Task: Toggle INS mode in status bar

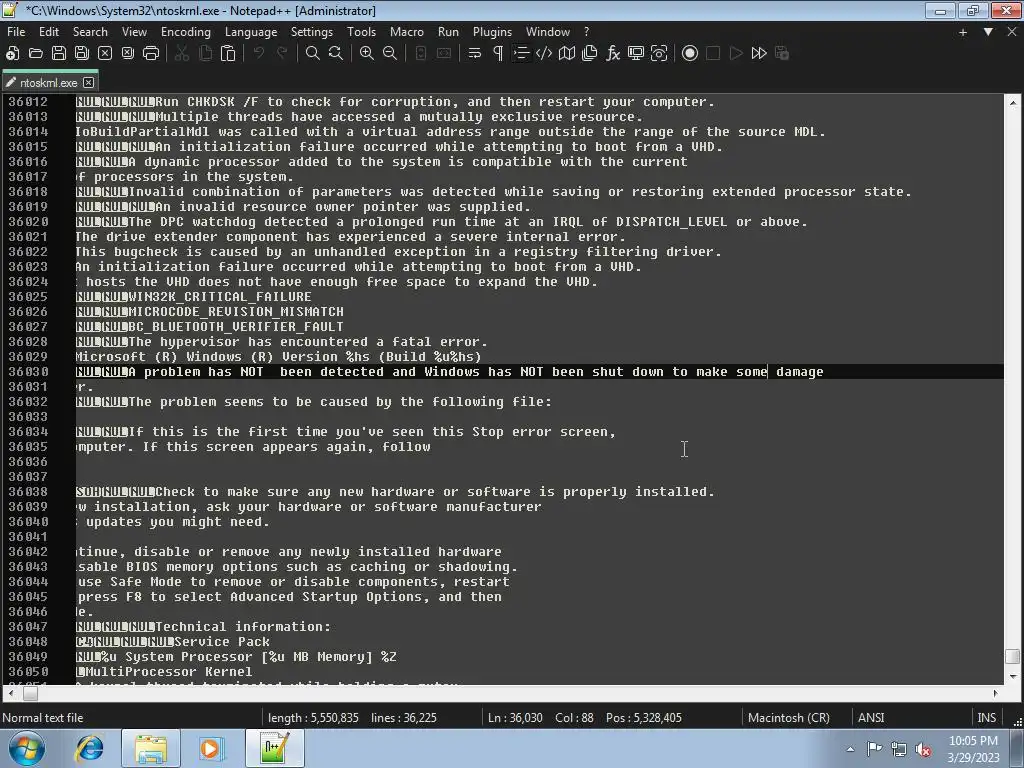Action: [x=986, y=718]
